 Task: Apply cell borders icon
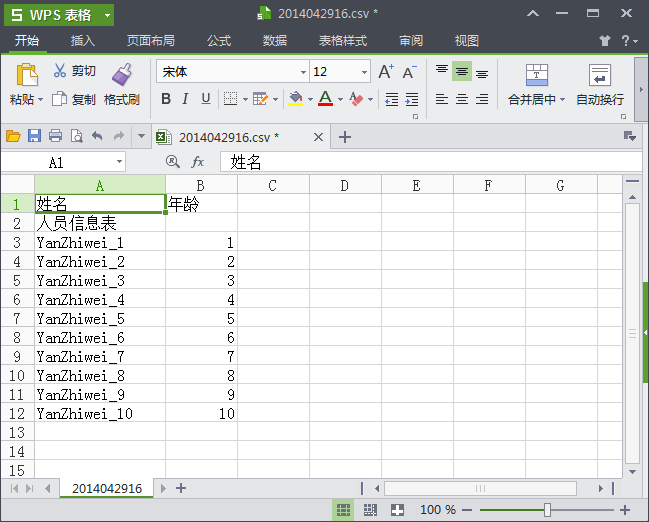(x=230, y=99)
